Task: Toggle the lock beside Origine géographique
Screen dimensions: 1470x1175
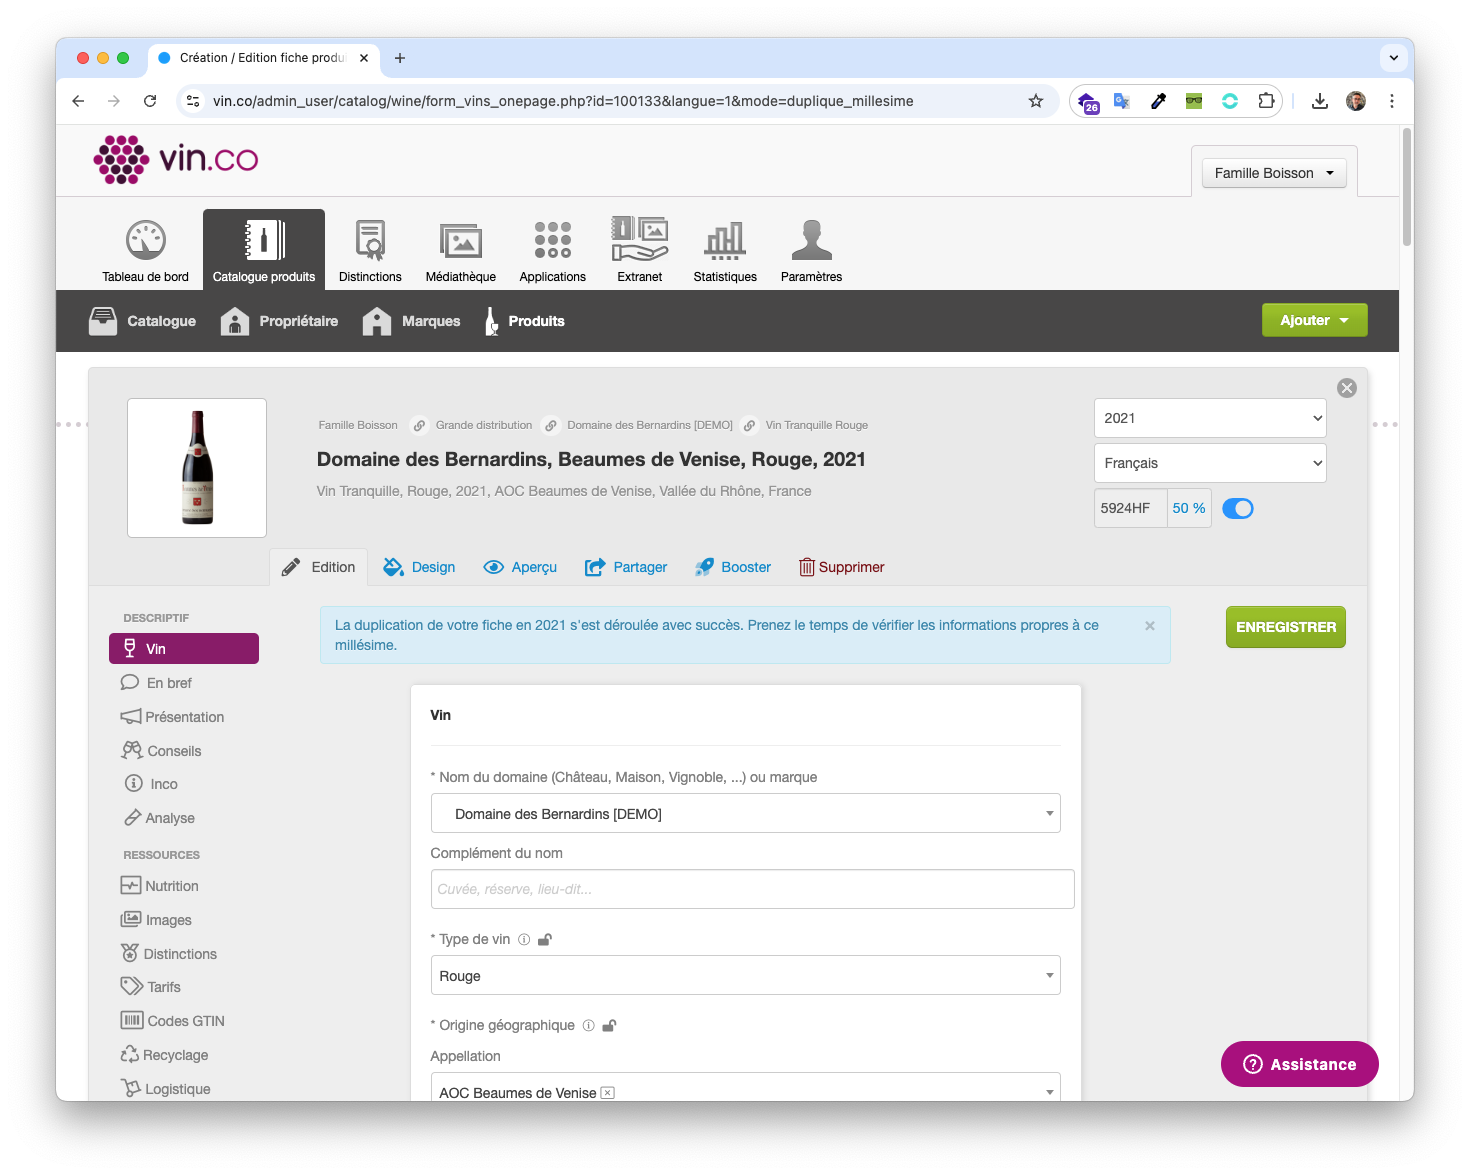Action: point(609,1026)
